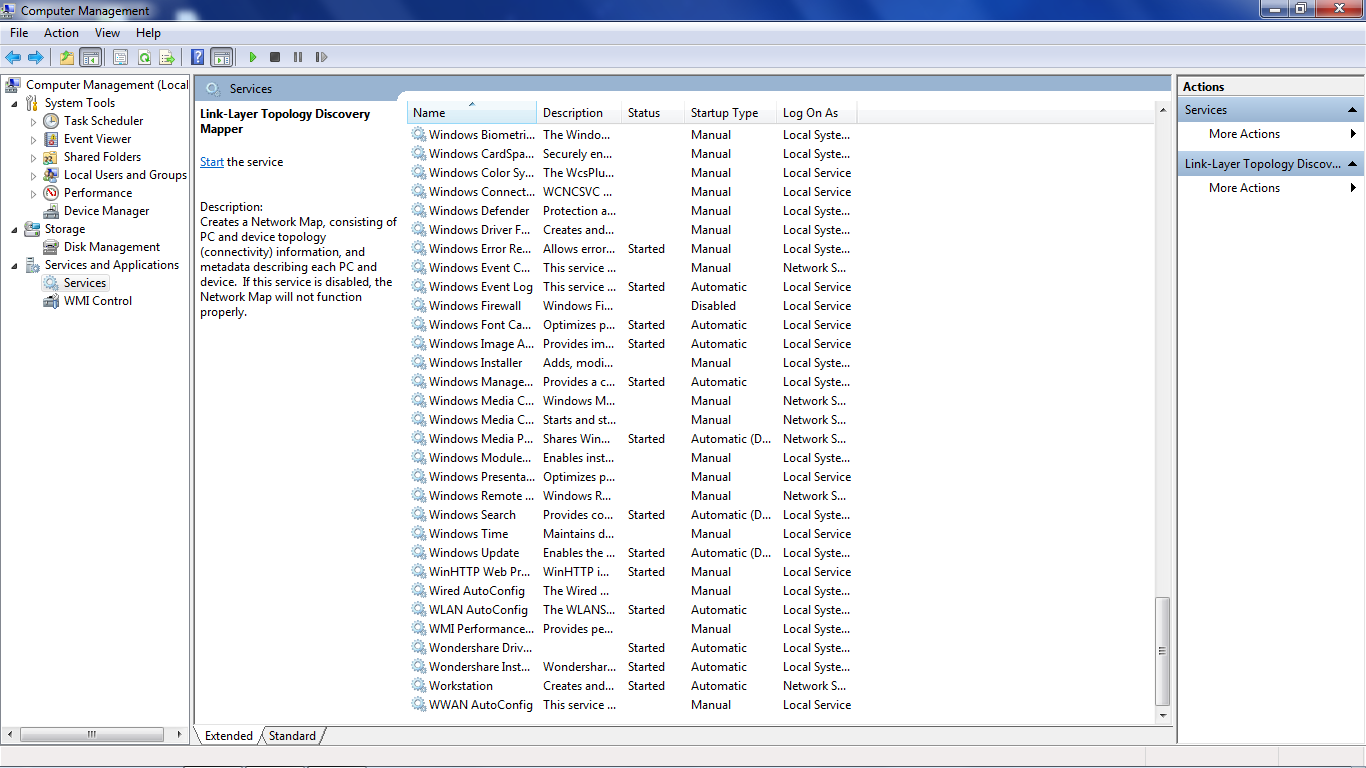
Task: Sort by the Description column header
Action: coord(580,113)
